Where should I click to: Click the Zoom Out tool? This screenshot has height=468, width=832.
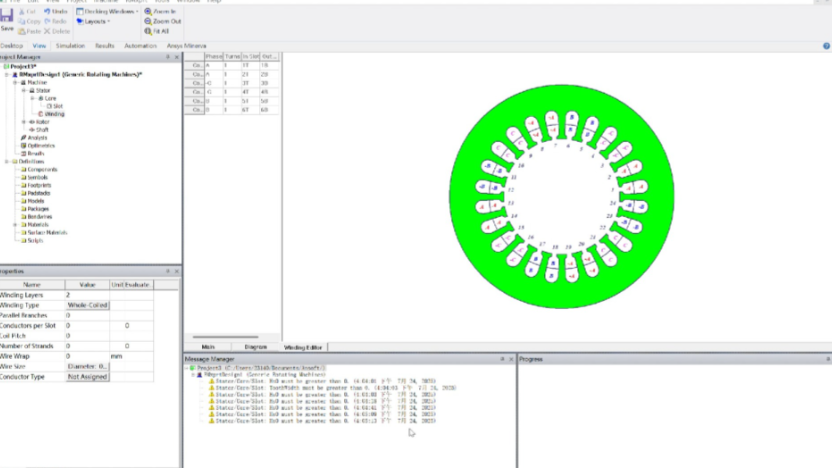coord(164,21)
